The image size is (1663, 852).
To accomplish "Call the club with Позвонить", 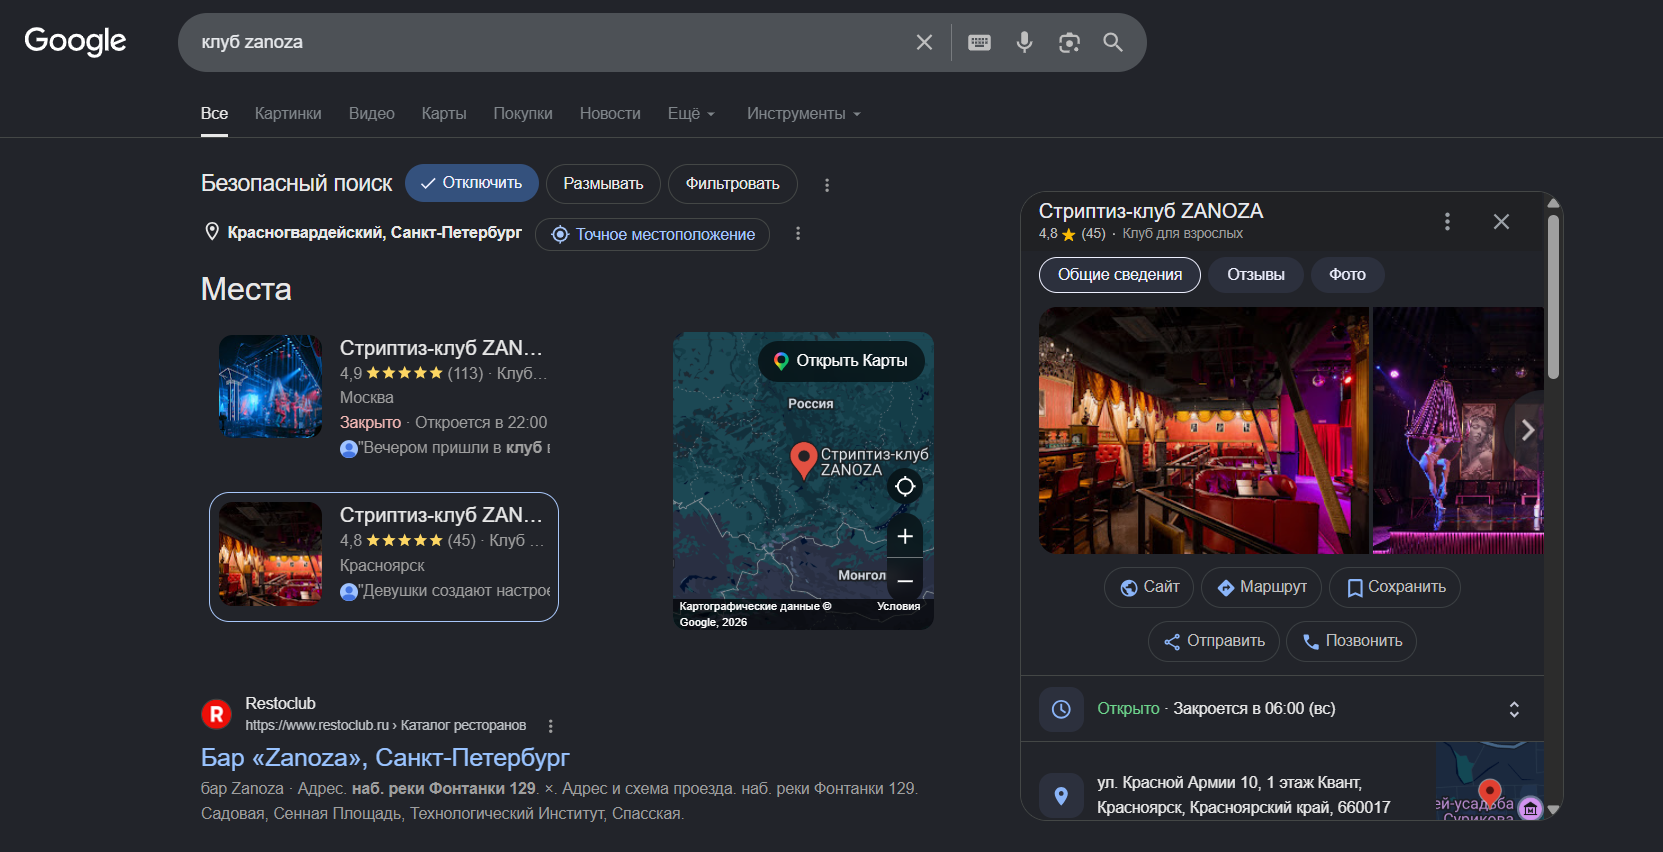I will pos(1351,641).
